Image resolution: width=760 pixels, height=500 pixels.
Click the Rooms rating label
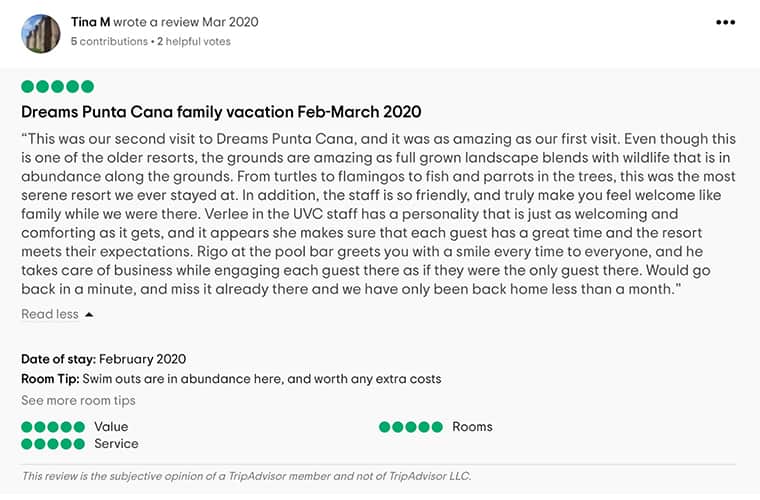click(x=472, y=426)
